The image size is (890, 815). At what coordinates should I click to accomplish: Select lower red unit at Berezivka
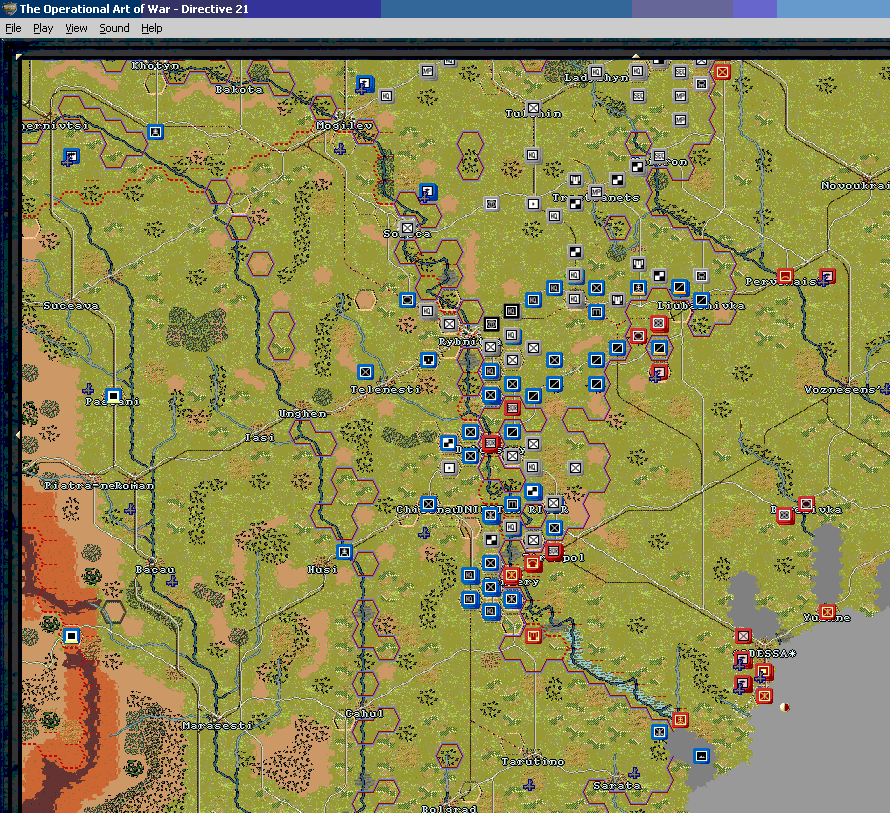pos(785,515)
